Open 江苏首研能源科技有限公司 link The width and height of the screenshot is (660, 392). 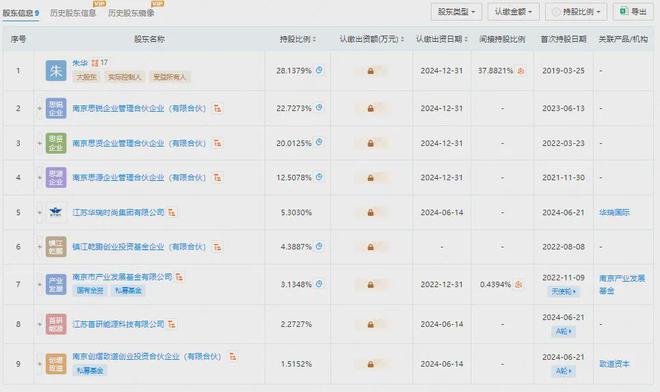118,324
